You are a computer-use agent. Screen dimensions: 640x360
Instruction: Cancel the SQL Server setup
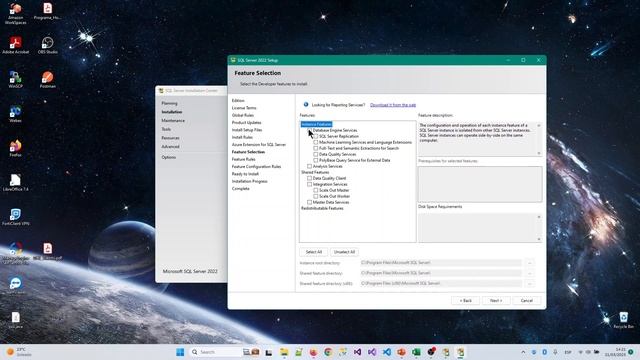(x=527, y=300)
